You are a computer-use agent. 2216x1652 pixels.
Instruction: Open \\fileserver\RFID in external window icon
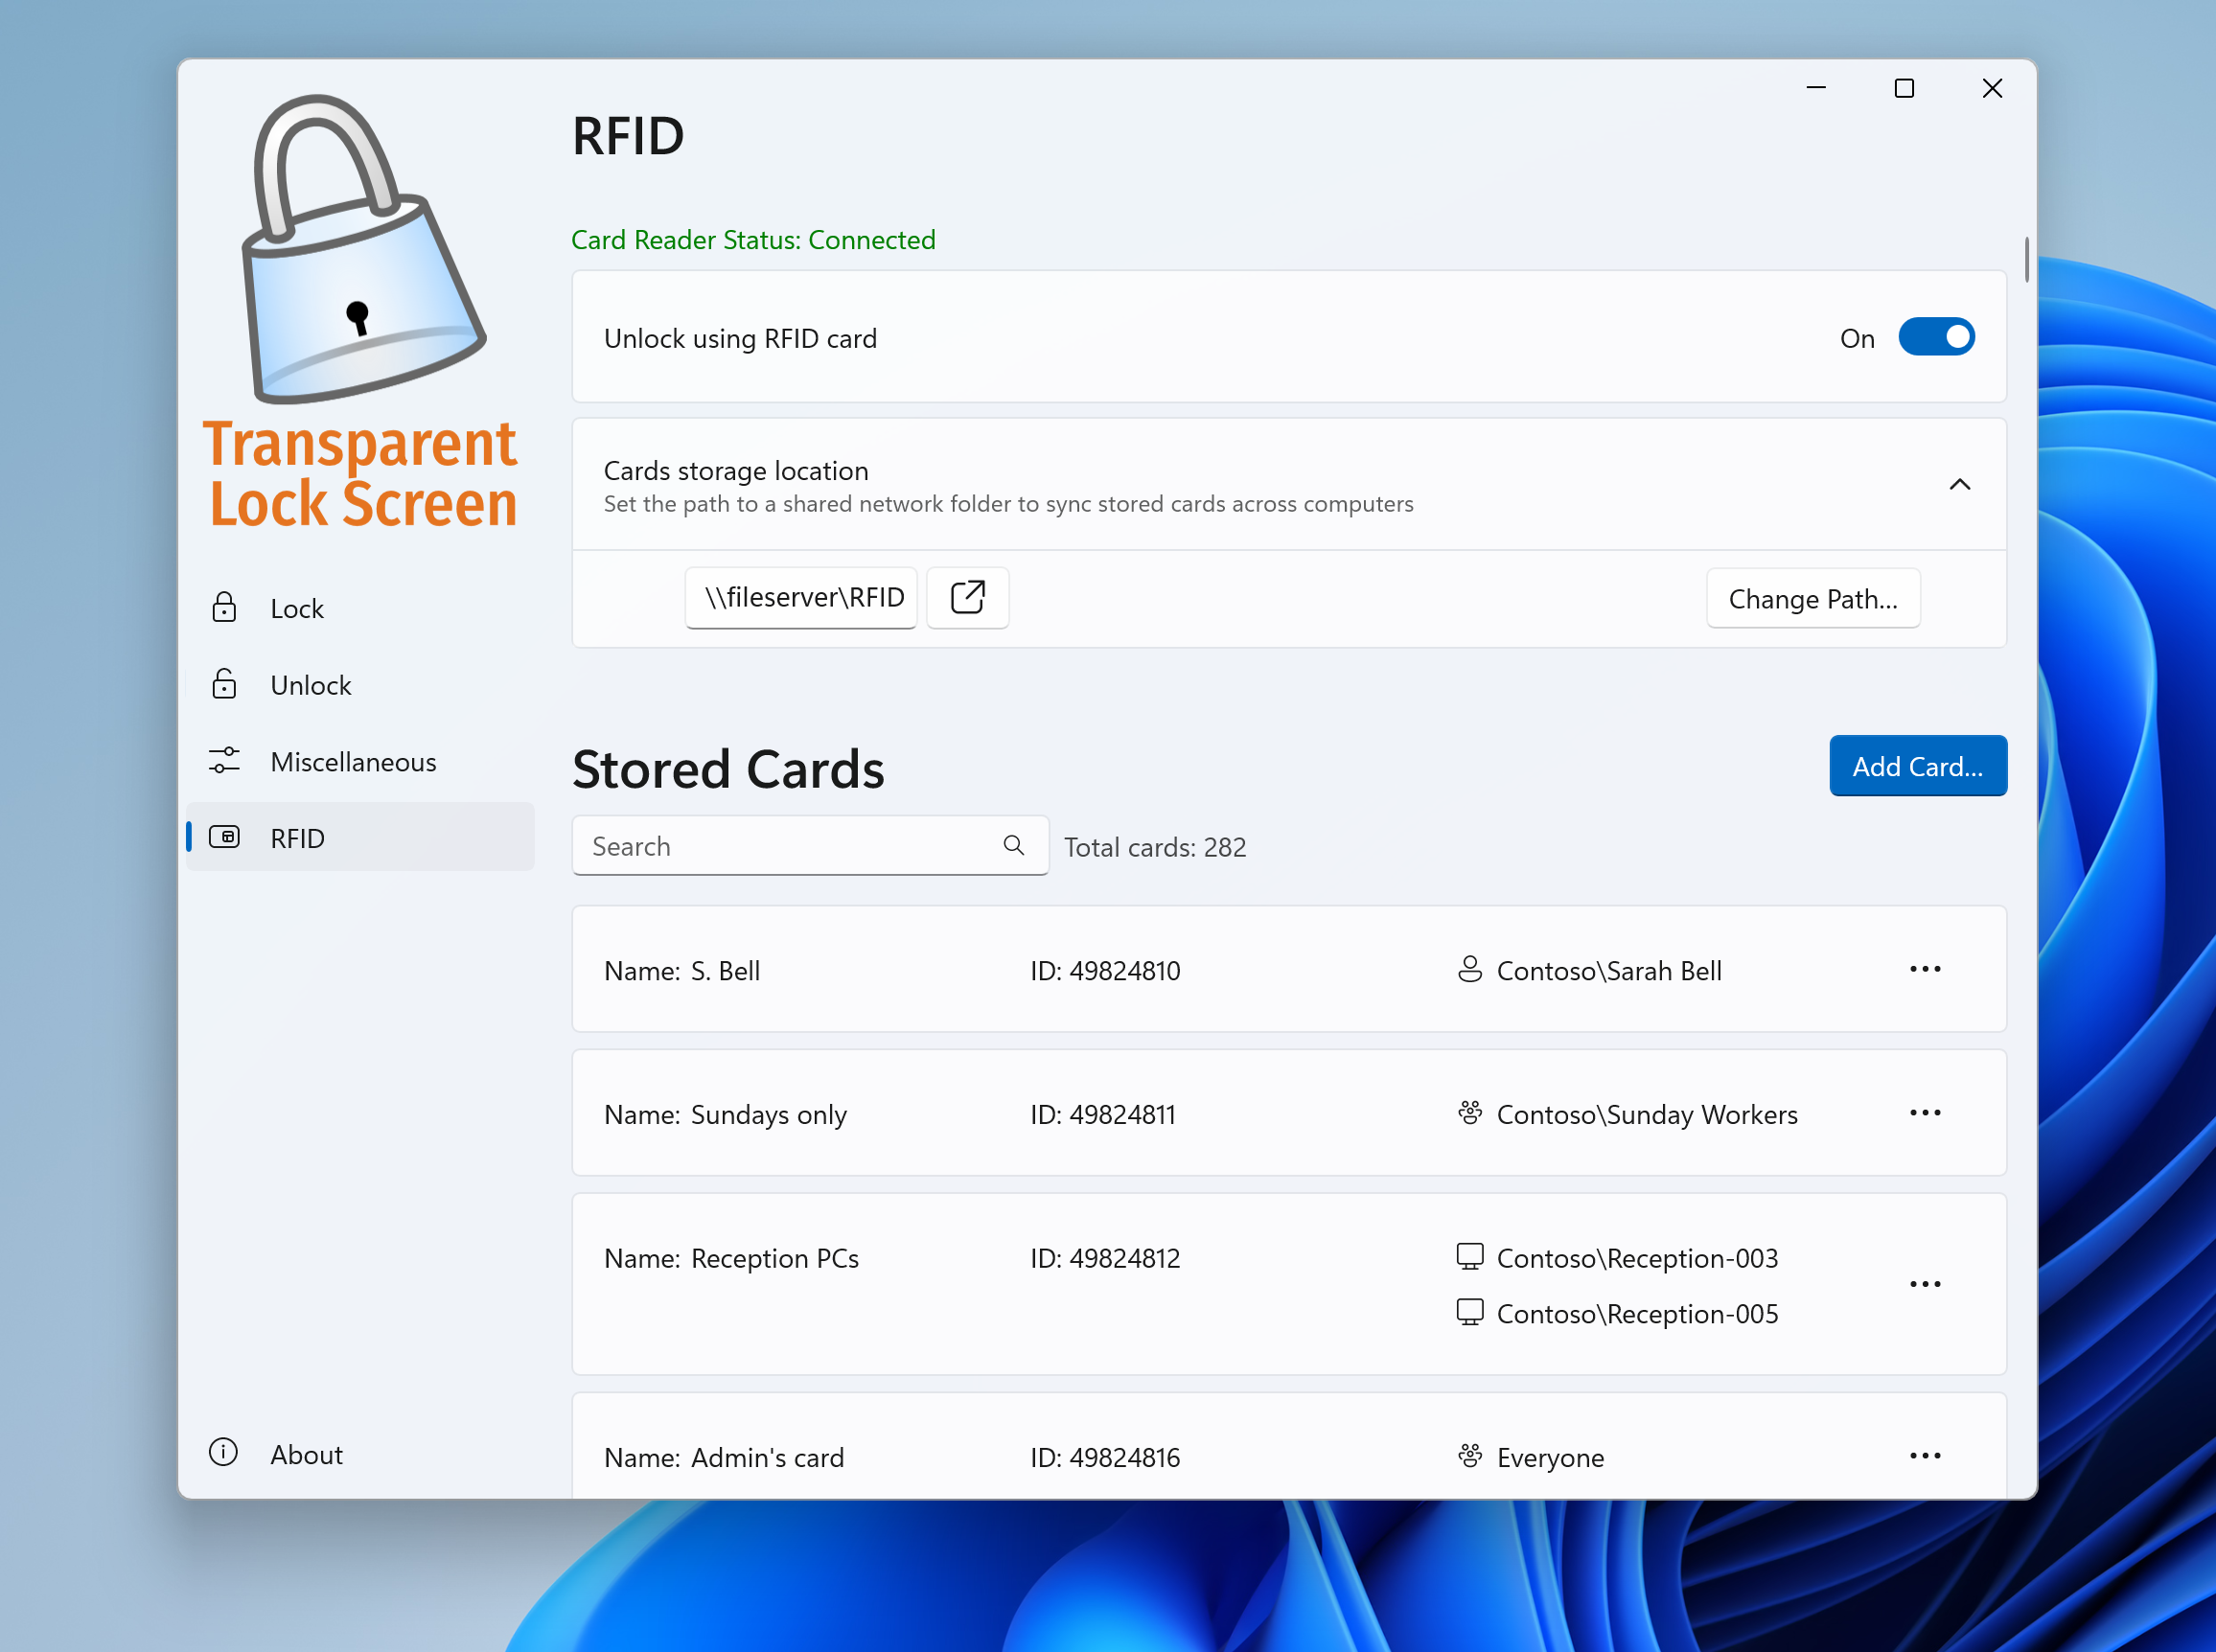(x=966, y=597)
